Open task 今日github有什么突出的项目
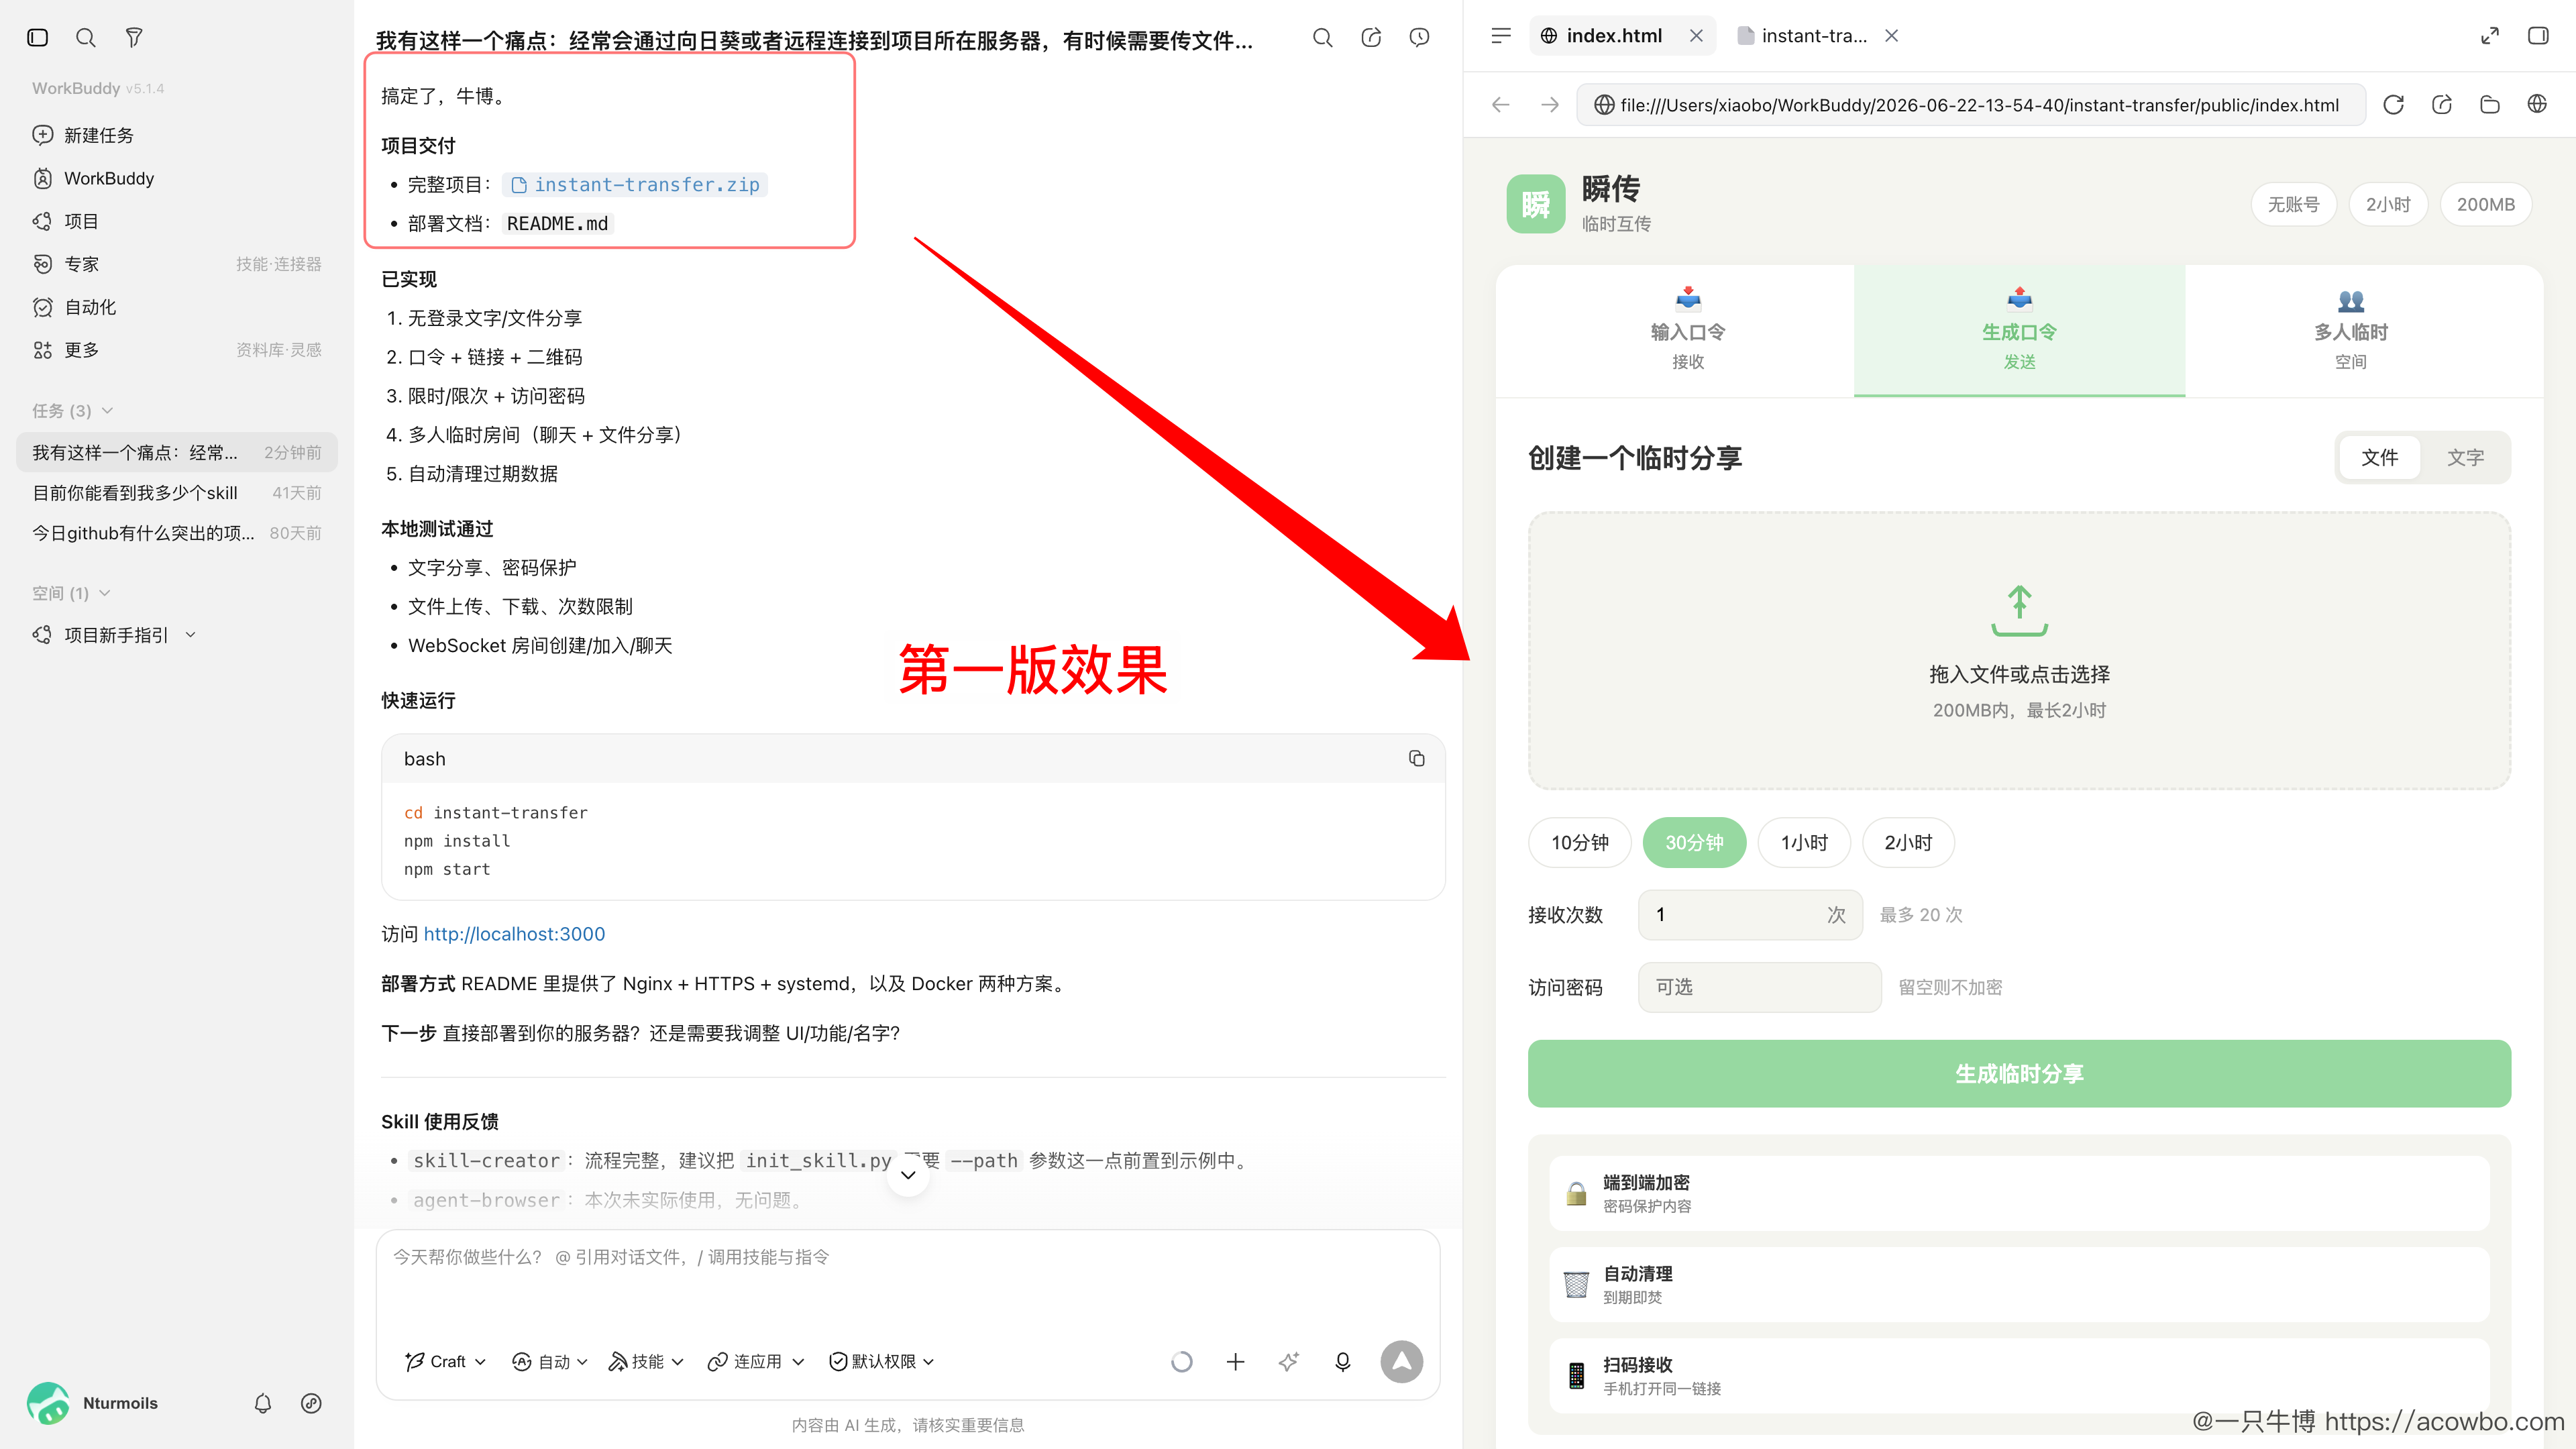This screenshot has height=1449, width=2576. tap(177, 533)
